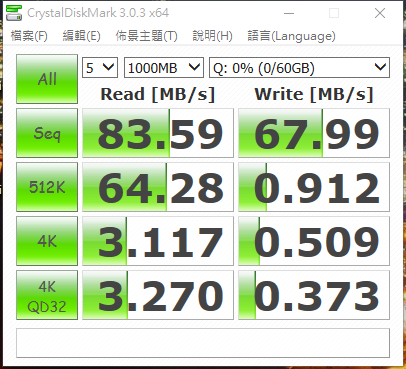Select the 4K QD32 write result 0.373
The height and width of the screenshot is (369, 406).
[x=314, y=295]
